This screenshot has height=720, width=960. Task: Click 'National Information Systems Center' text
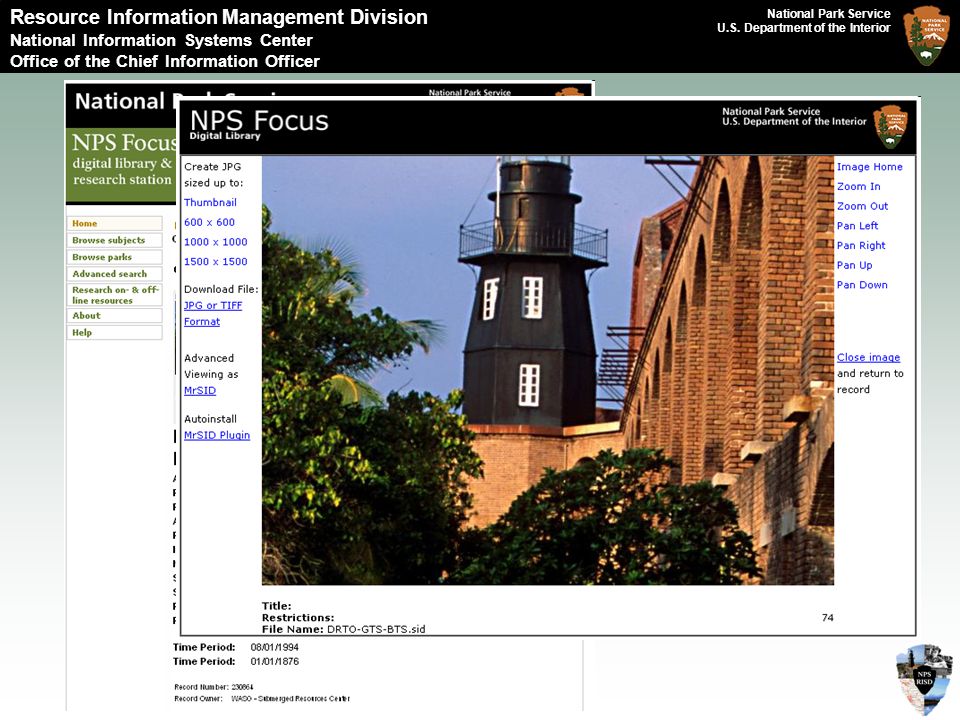tap(161, 40)
